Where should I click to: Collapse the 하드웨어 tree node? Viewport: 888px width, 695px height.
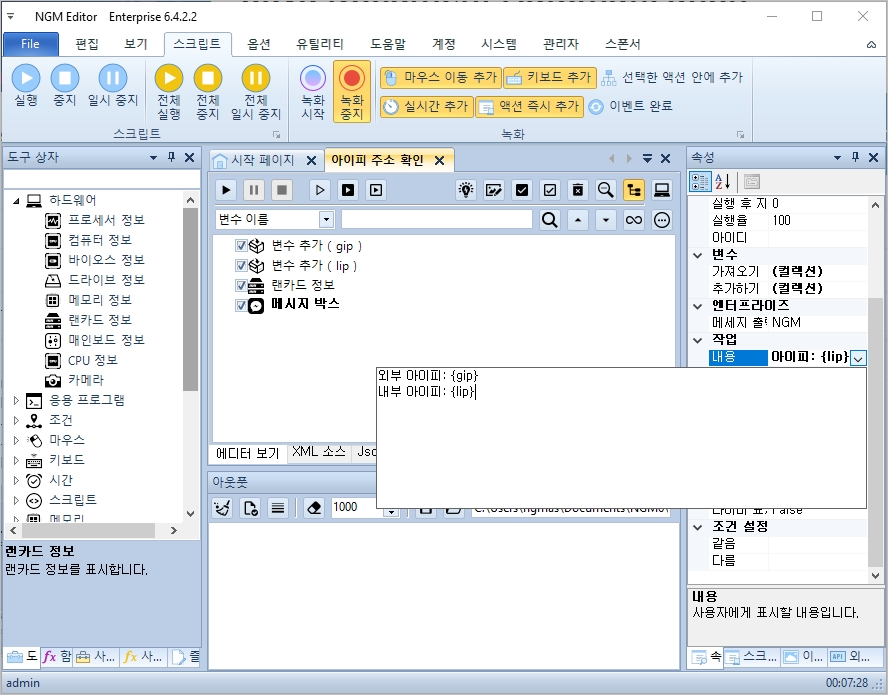[16, 201]
